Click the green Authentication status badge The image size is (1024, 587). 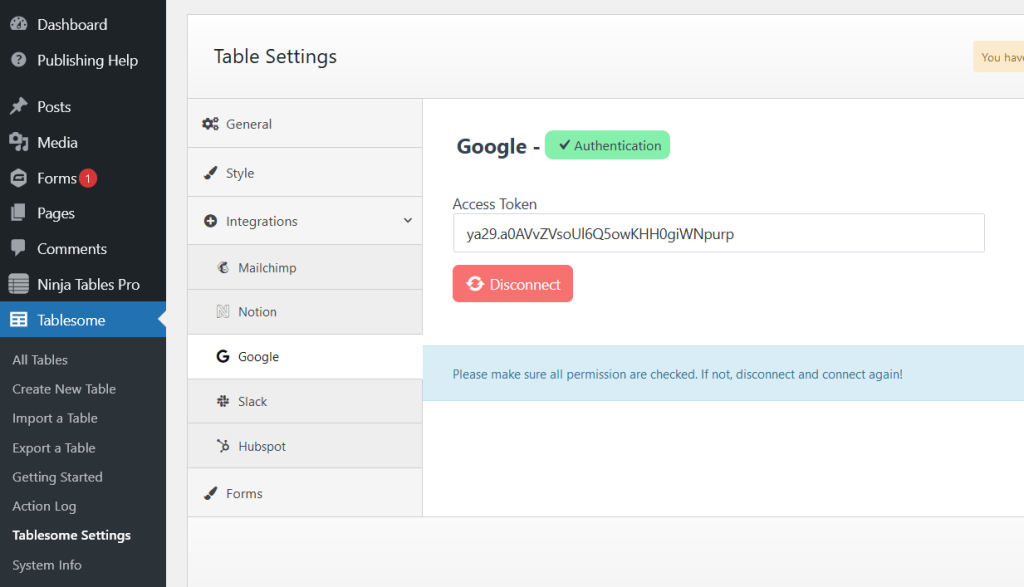pyautogui.click(x=607, y=145)
